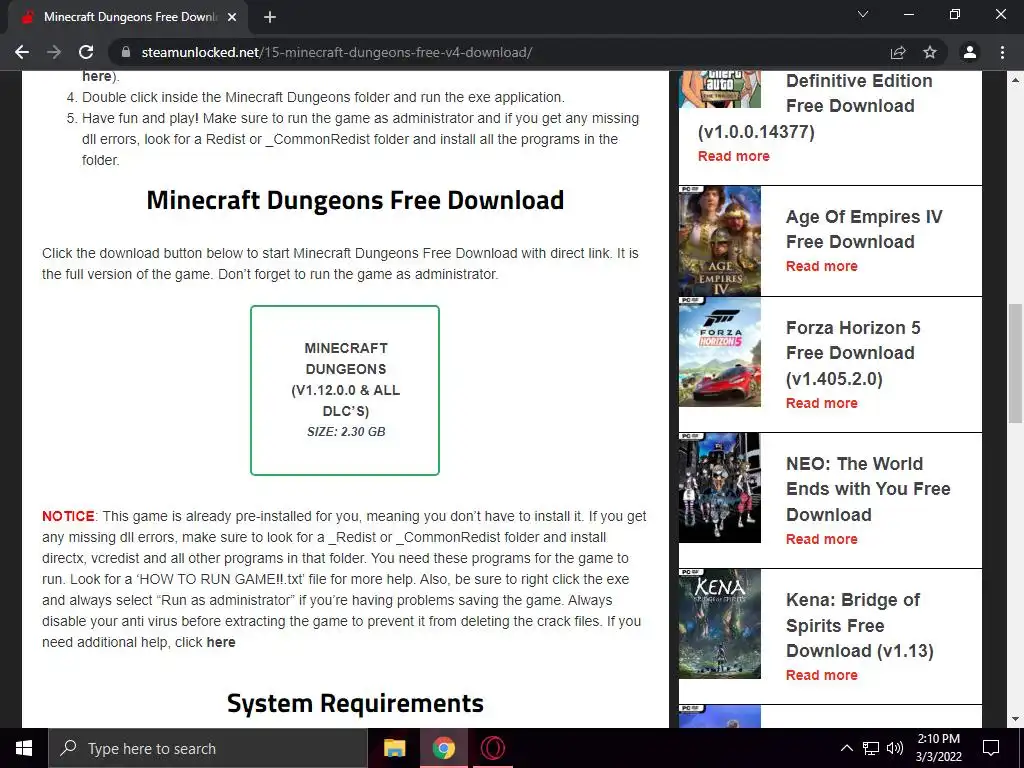Click the scrollbar up arrow
The image size is (1024, 768).
(x=1015, y=80)
